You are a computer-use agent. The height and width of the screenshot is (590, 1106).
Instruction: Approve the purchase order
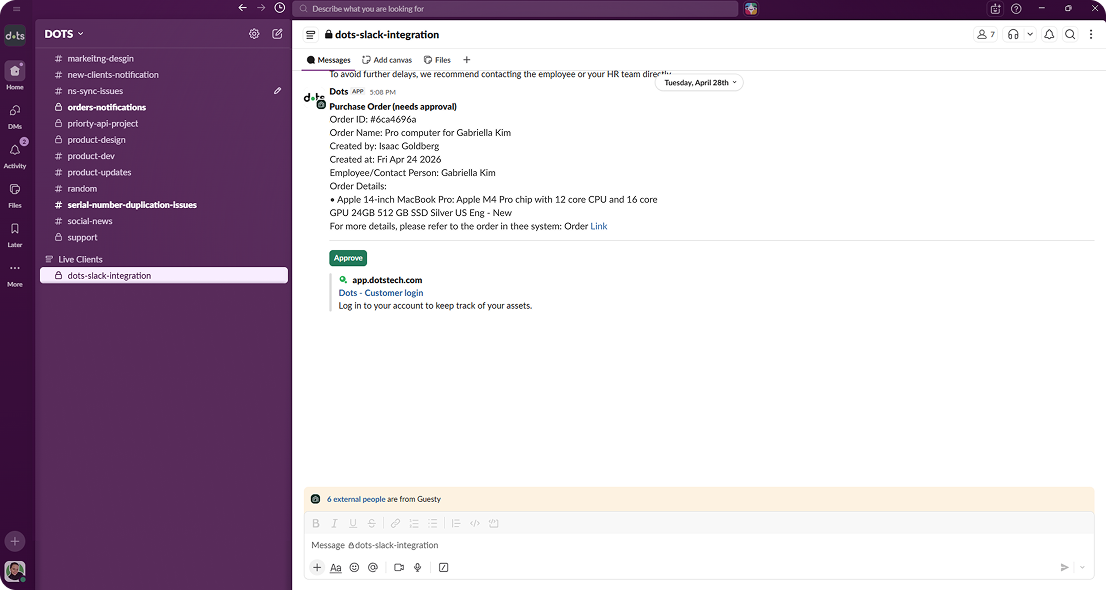[x=348, y=258]
